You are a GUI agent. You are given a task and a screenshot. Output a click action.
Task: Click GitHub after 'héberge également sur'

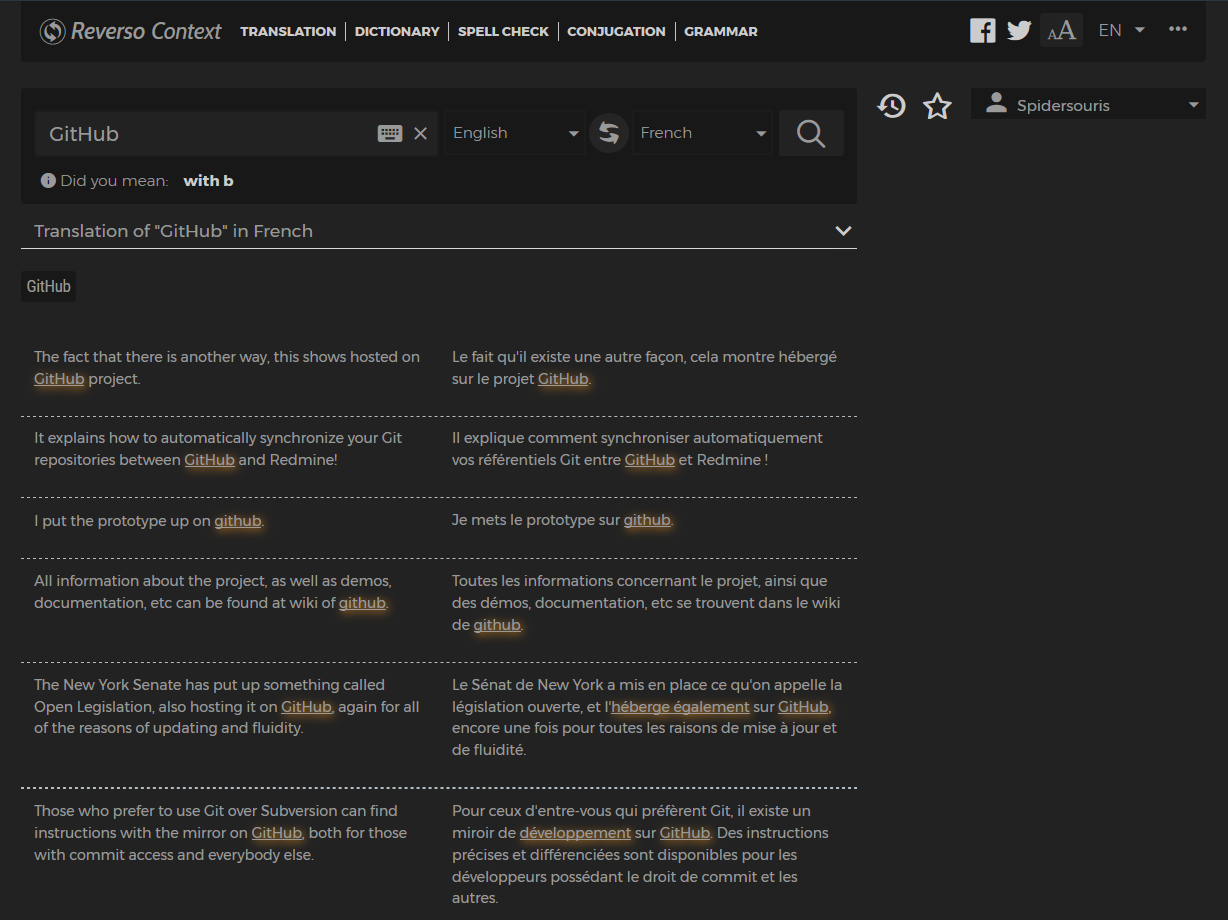pyautogui.click(x=804, y=707)
